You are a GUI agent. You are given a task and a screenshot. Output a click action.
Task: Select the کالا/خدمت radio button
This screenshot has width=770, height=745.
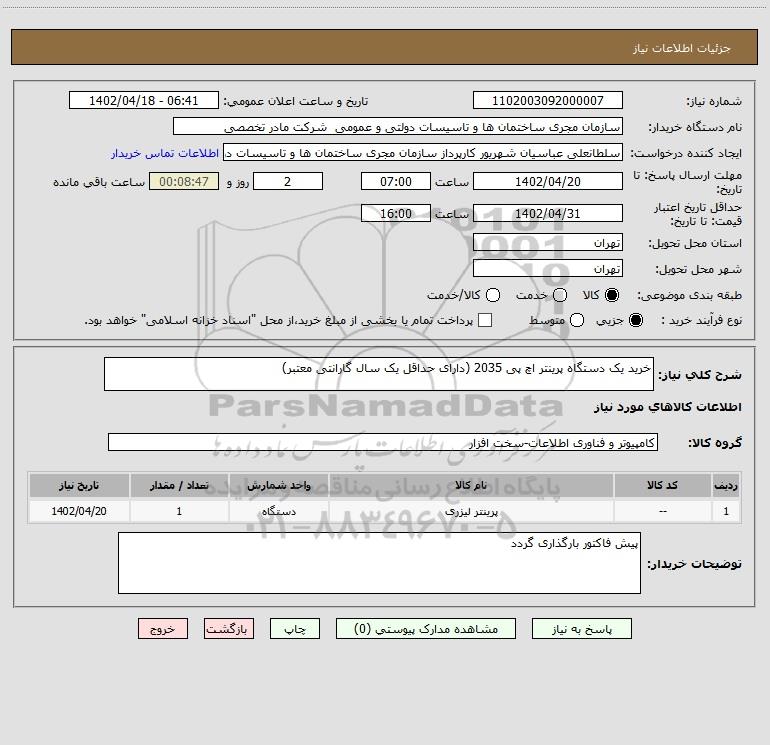tap(493, 295)
